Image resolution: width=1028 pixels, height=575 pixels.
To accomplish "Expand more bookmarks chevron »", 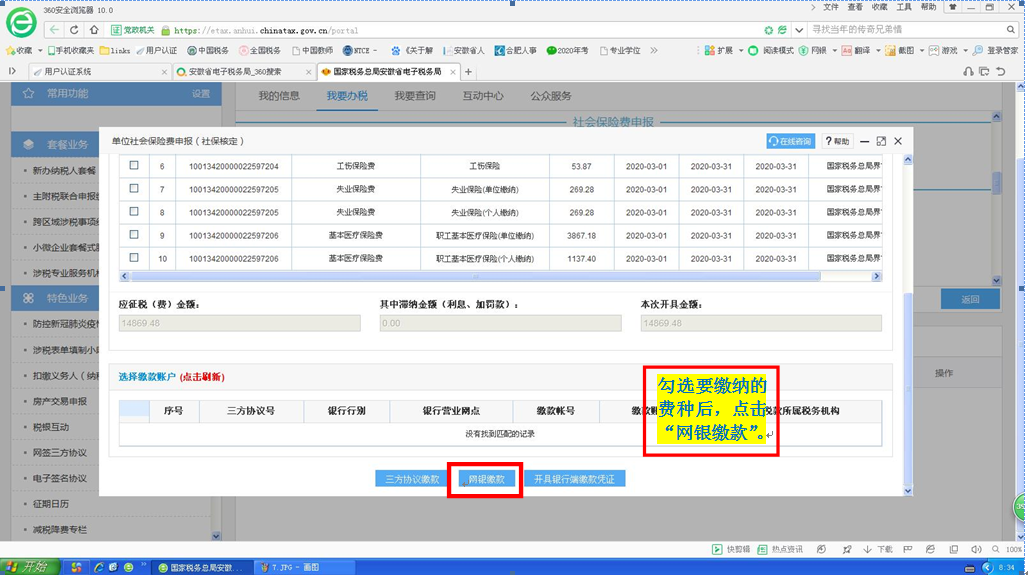I will 654,50.
